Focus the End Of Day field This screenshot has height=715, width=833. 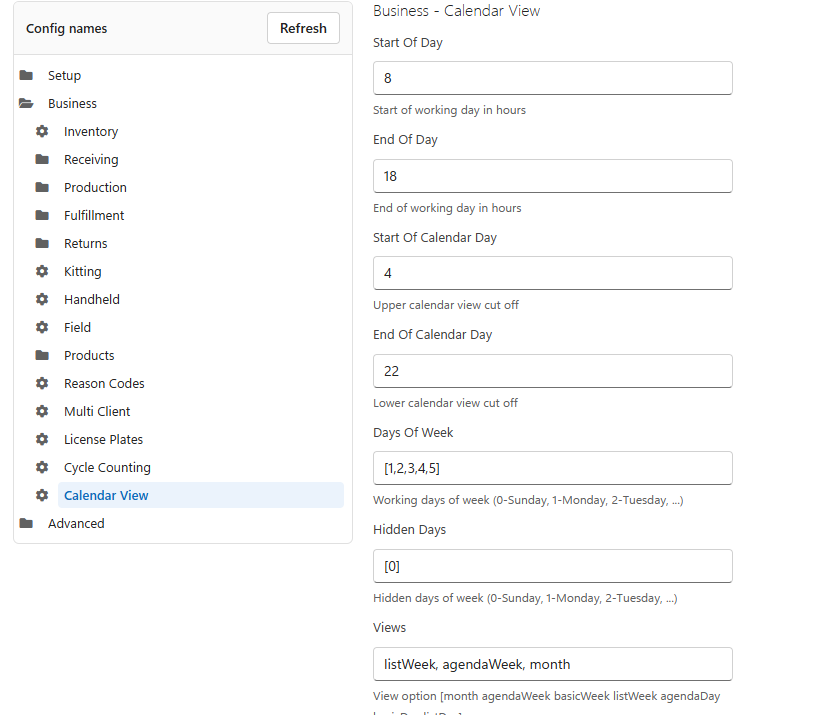coord(552,176)
